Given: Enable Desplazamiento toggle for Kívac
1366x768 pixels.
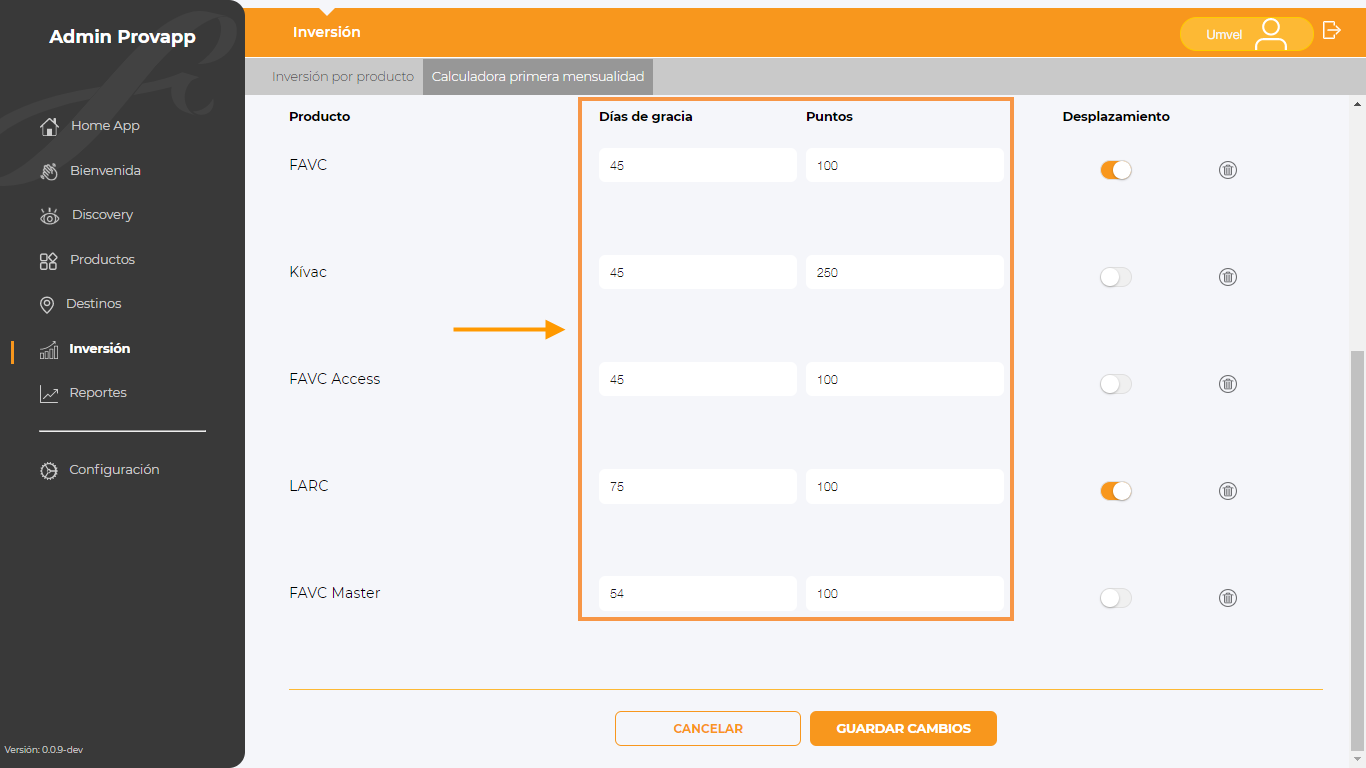Looking at the screenshot, I should (1116, 277).
